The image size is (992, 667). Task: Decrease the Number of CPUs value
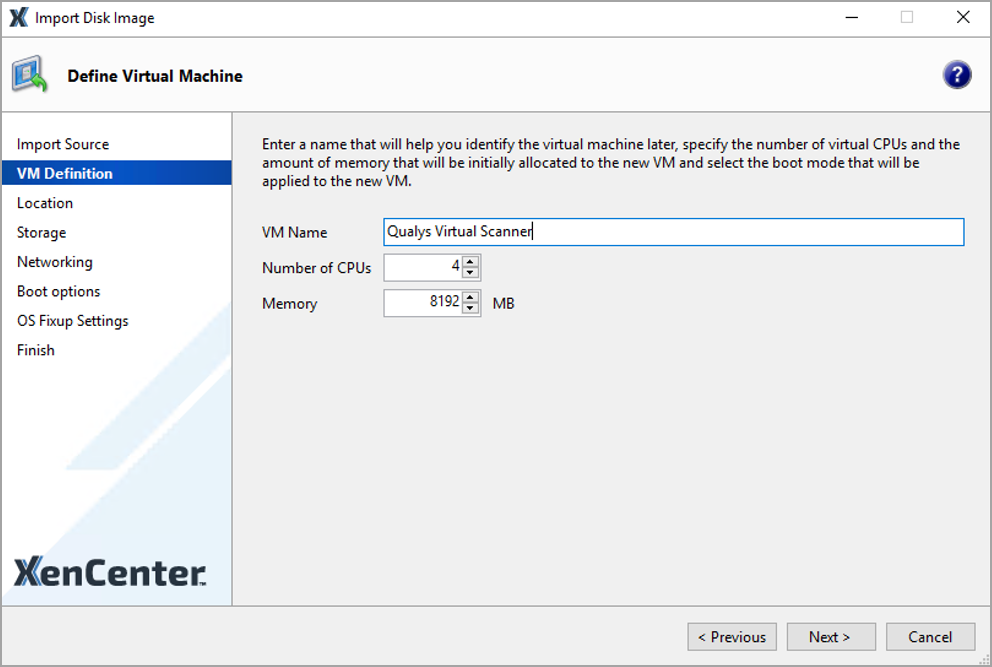470,273
